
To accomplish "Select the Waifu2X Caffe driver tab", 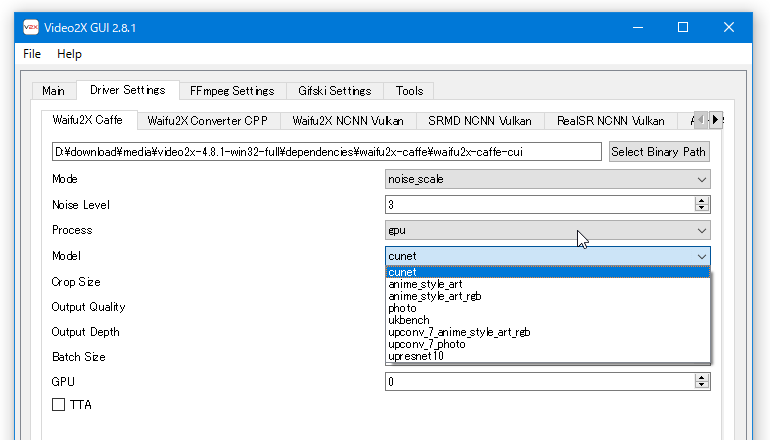I will pyautogui.click(x=87, y=120).
